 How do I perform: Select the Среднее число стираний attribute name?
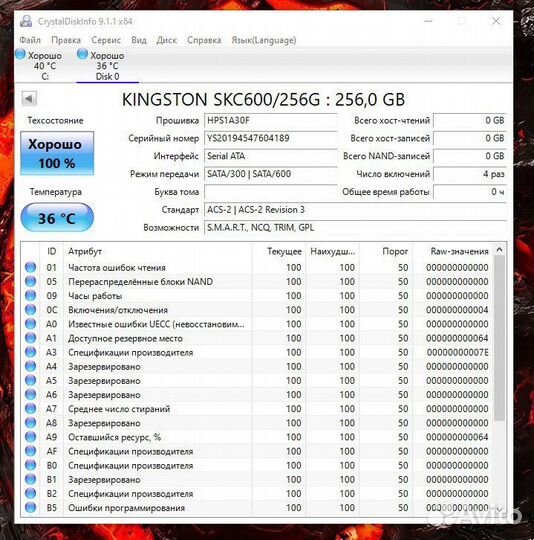pyautogui.click(x=119, y=409)
